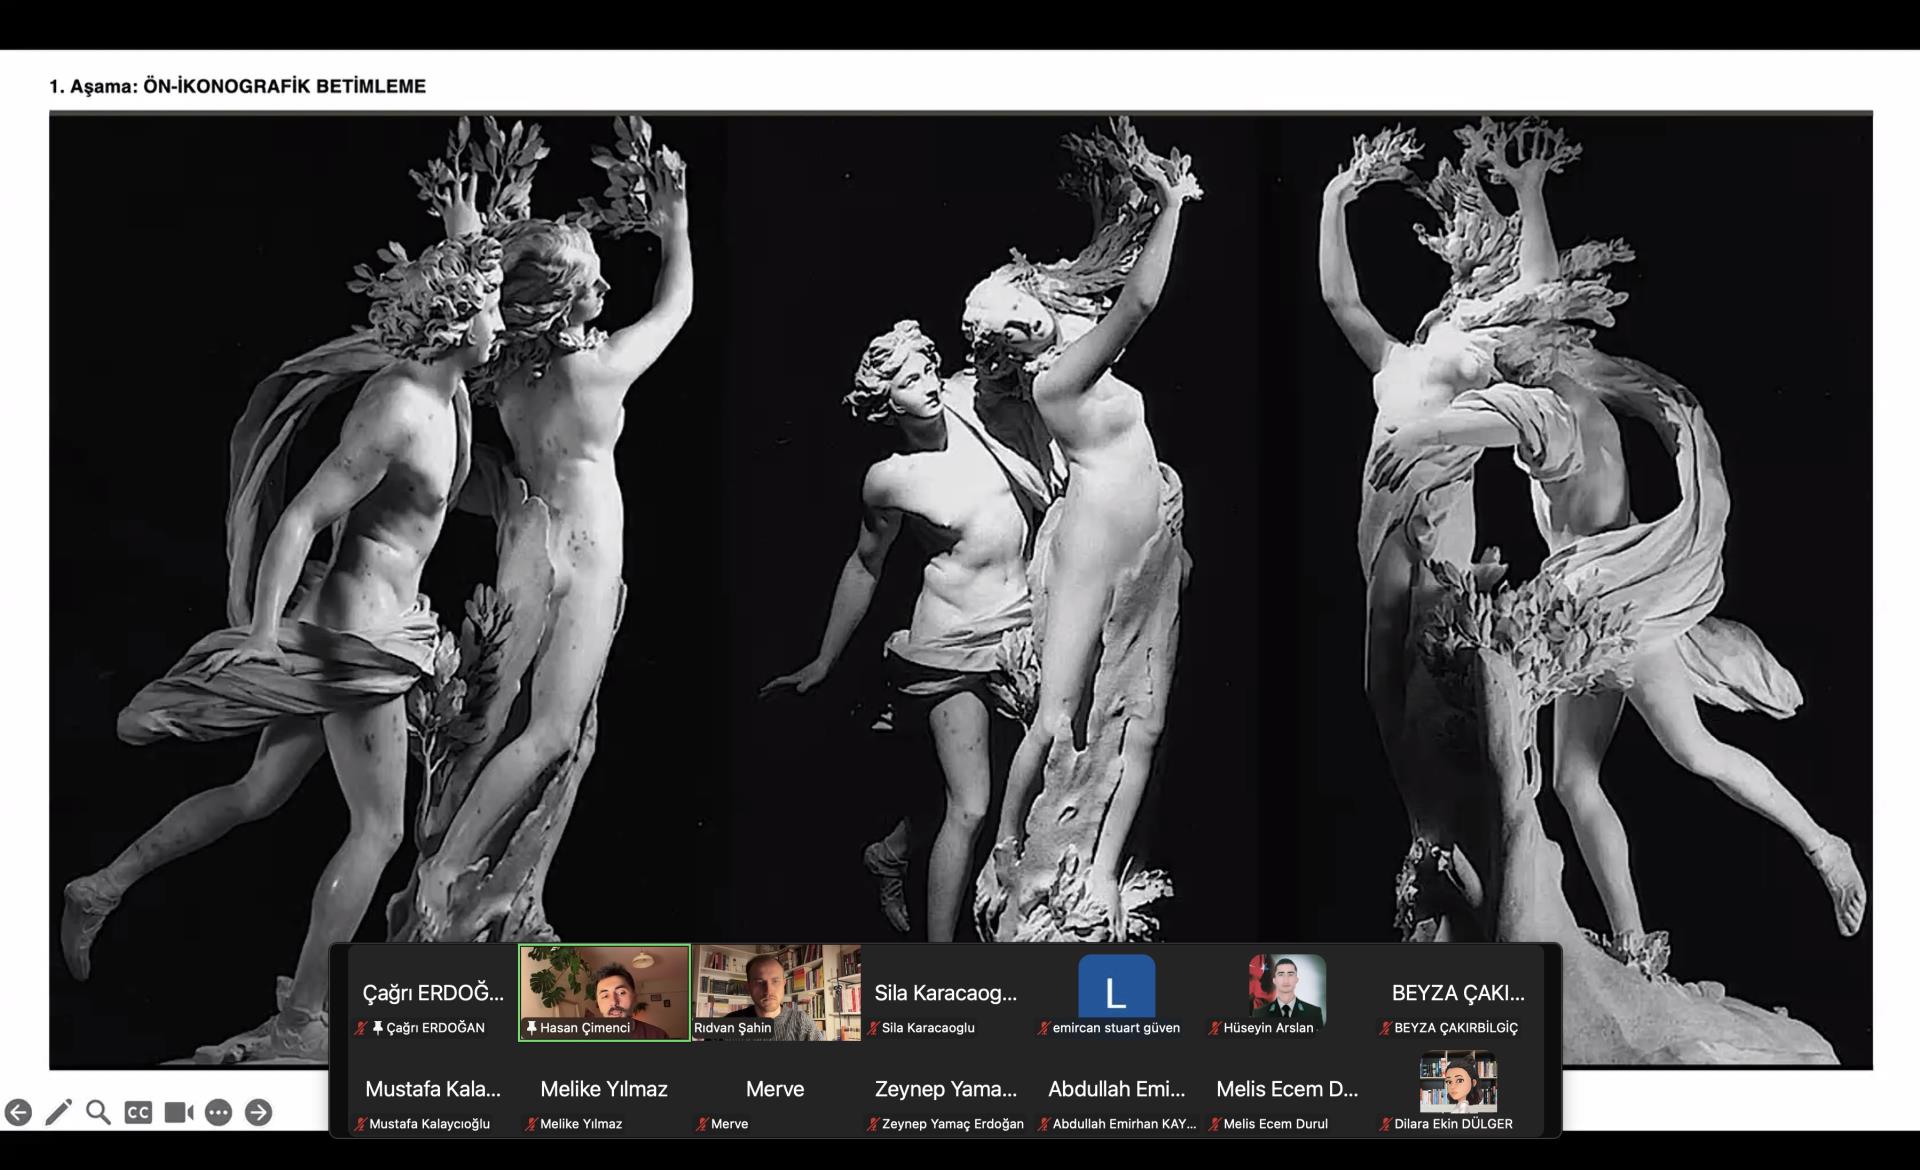Image resolution: width=1920 pixels, height=1170 pixels.
Task: Toggle CC subtitles on the slideshow
Action: (x=138, y=1112)
